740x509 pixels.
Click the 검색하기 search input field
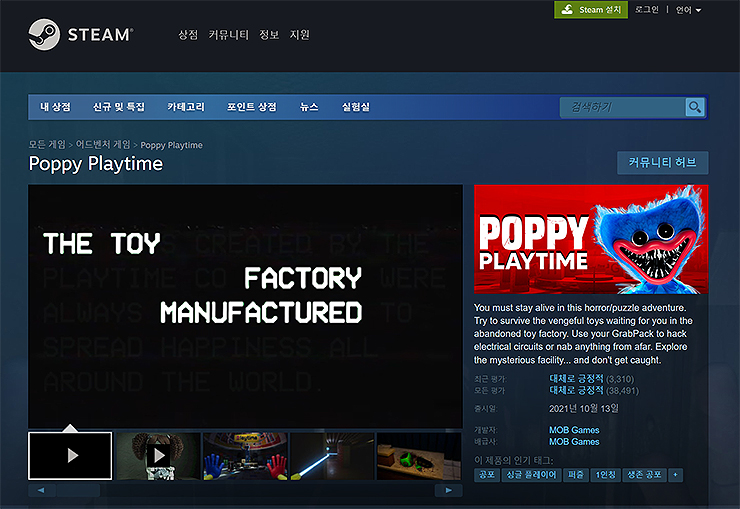[622, 108]
